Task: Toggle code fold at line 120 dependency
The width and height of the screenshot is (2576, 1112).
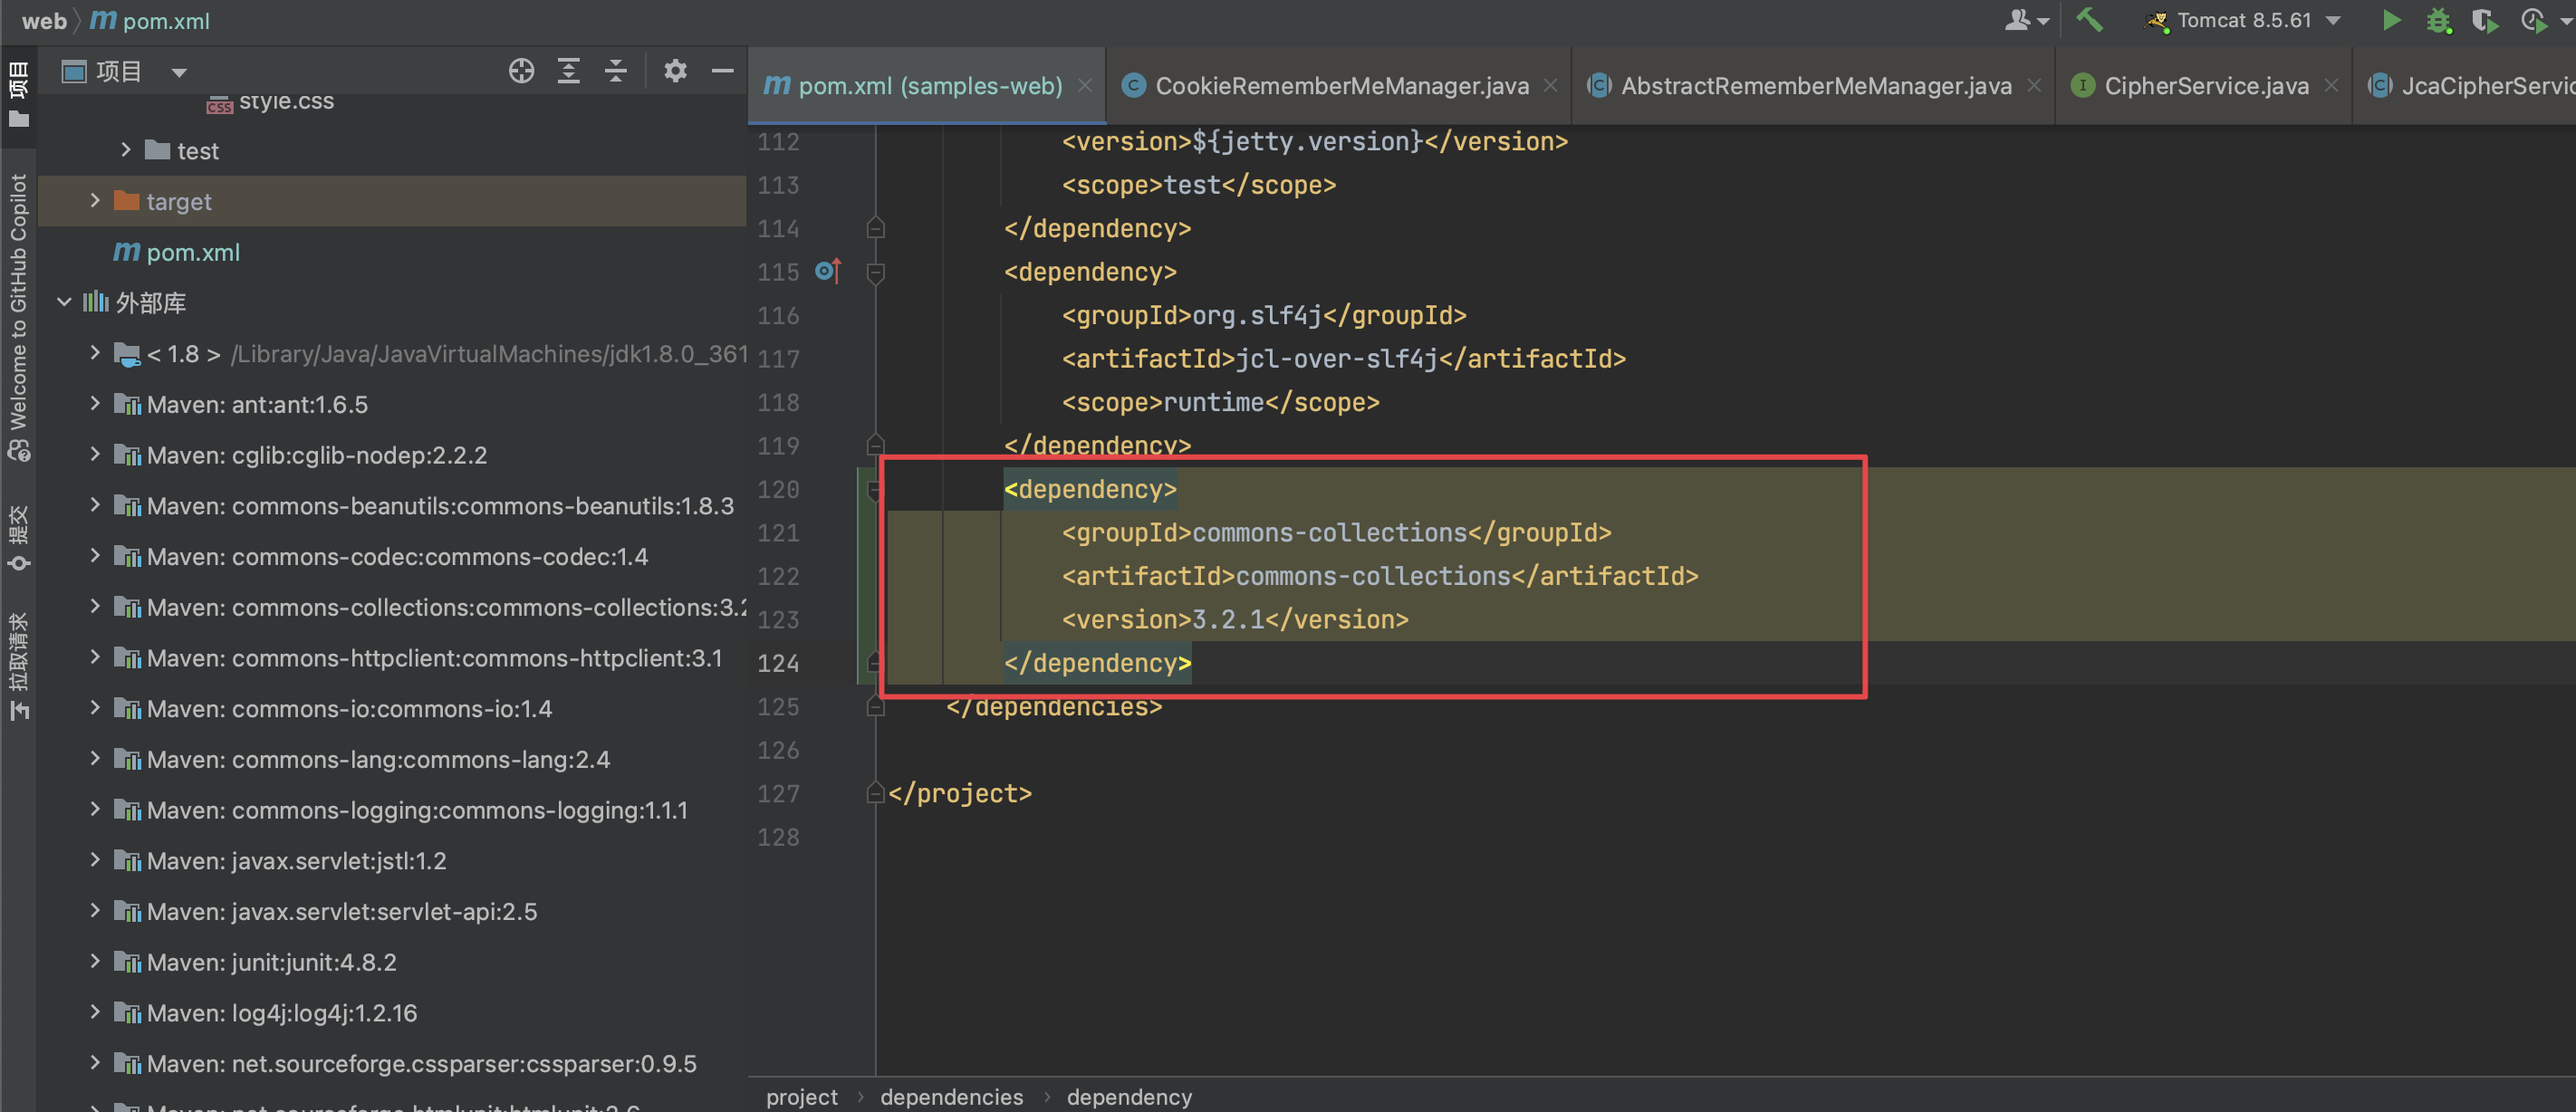Action: tap(875, 489)
